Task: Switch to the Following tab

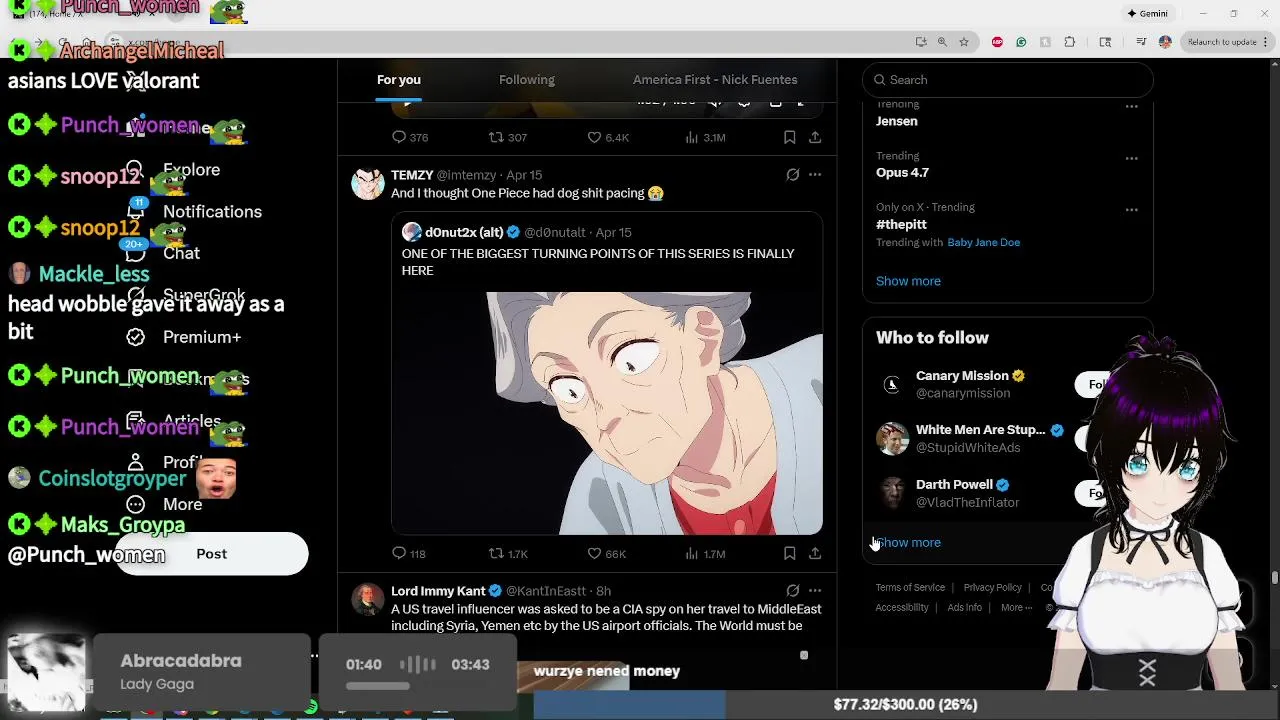Action: (x=527, y=80)
